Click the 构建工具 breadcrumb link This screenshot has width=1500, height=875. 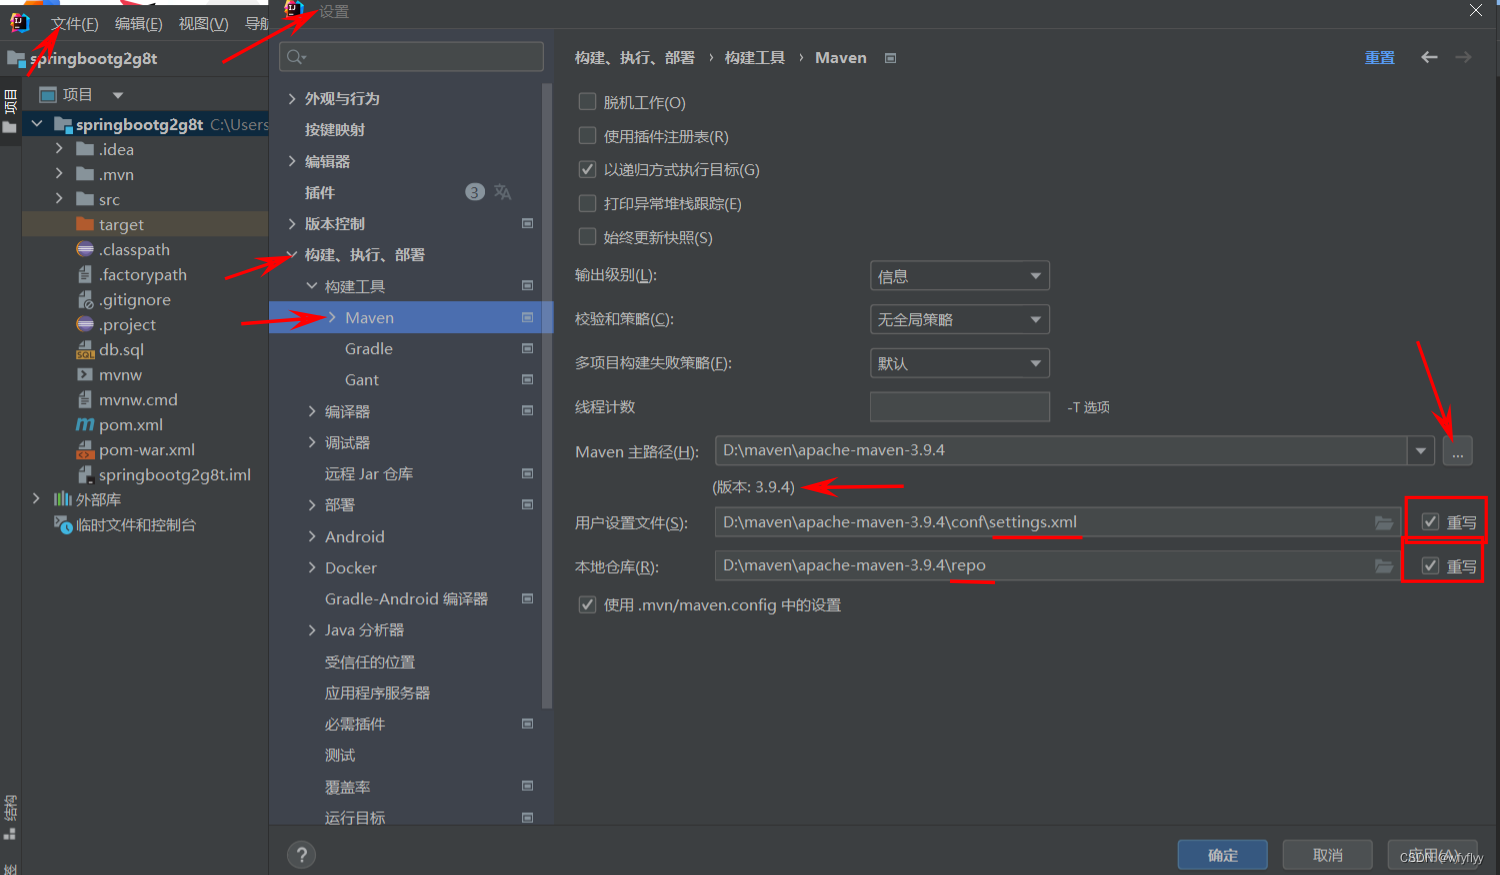pos(755,58)
